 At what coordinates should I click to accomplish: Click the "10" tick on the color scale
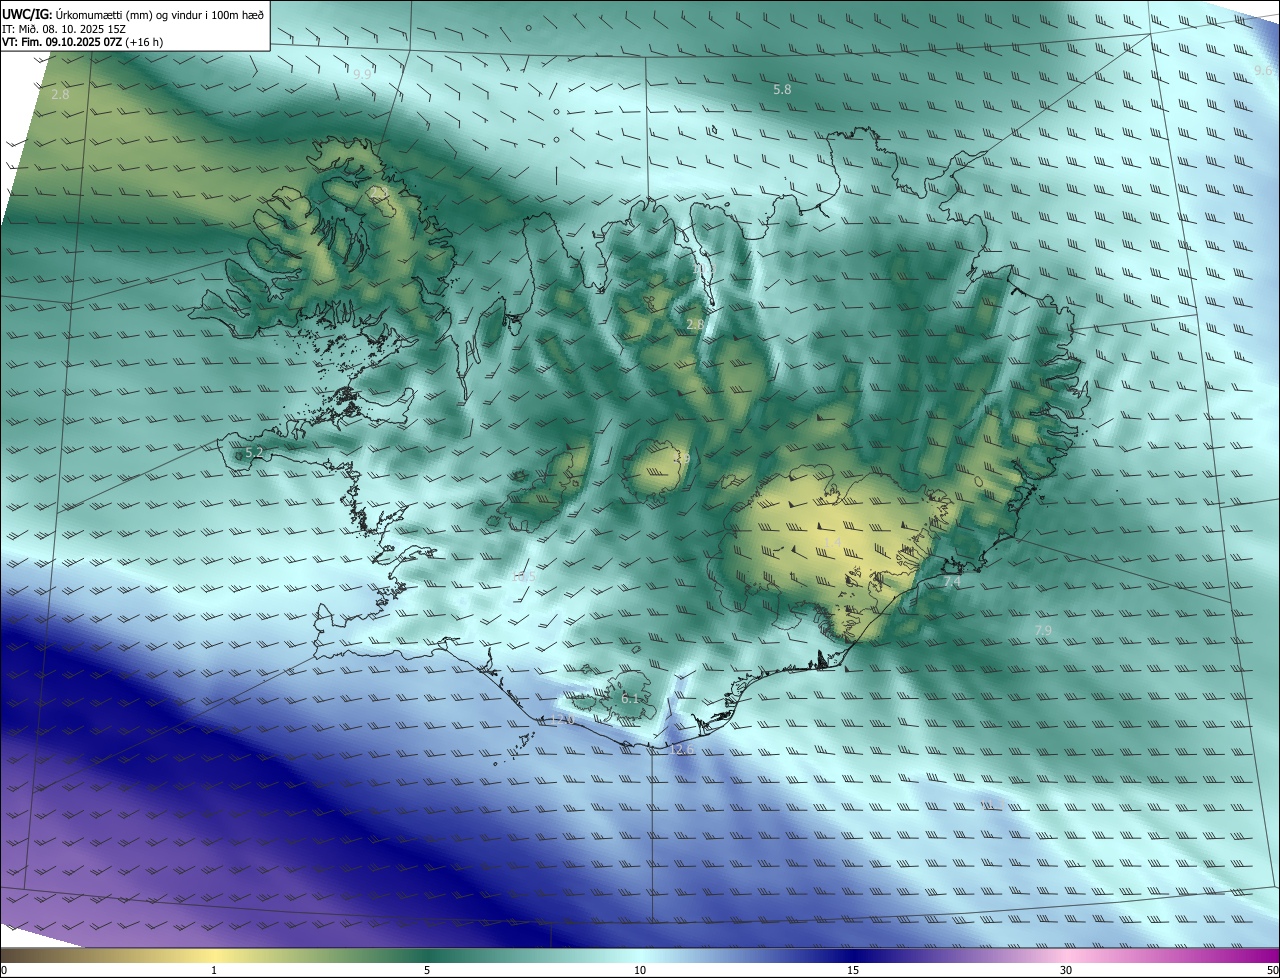pyautogui.click(x=640, y=970)
